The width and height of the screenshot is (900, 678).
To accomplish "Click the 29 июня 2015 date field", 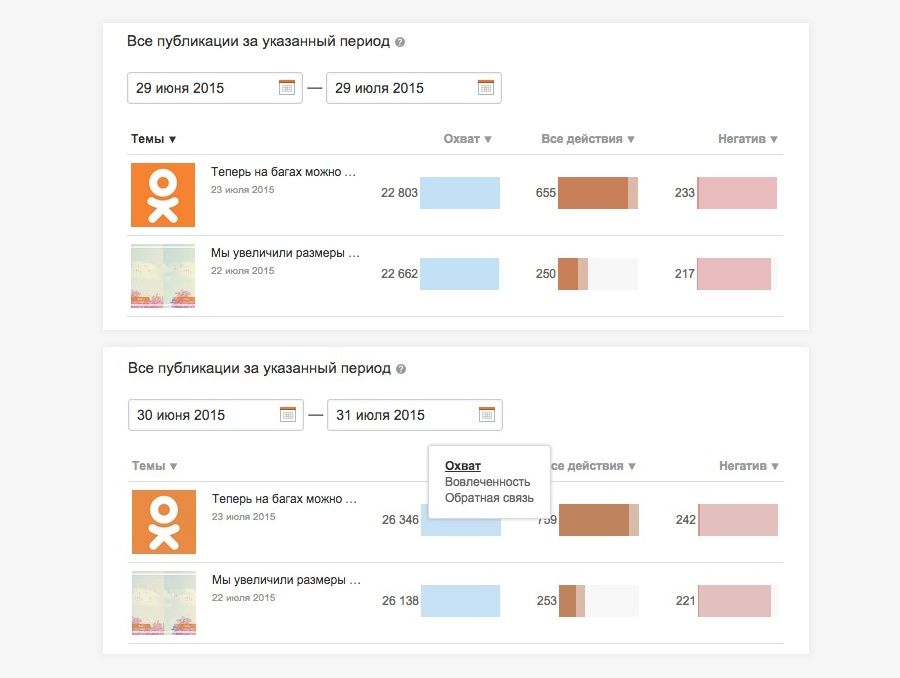I will point(200,88).
